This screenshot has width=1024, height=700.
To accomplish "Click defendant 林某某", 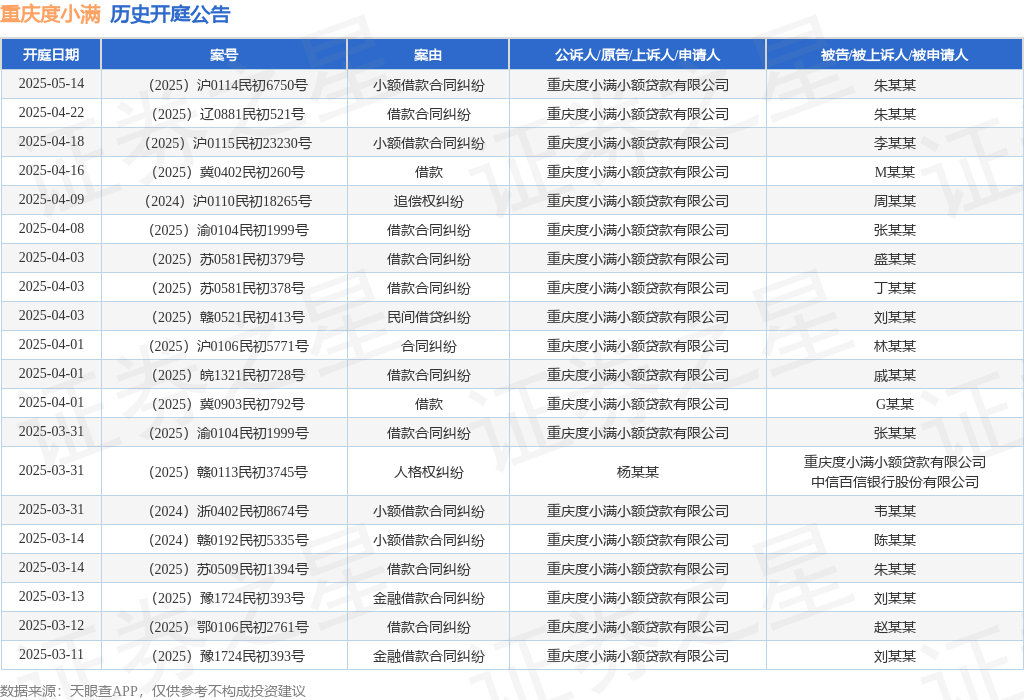I will pos(895,346).
